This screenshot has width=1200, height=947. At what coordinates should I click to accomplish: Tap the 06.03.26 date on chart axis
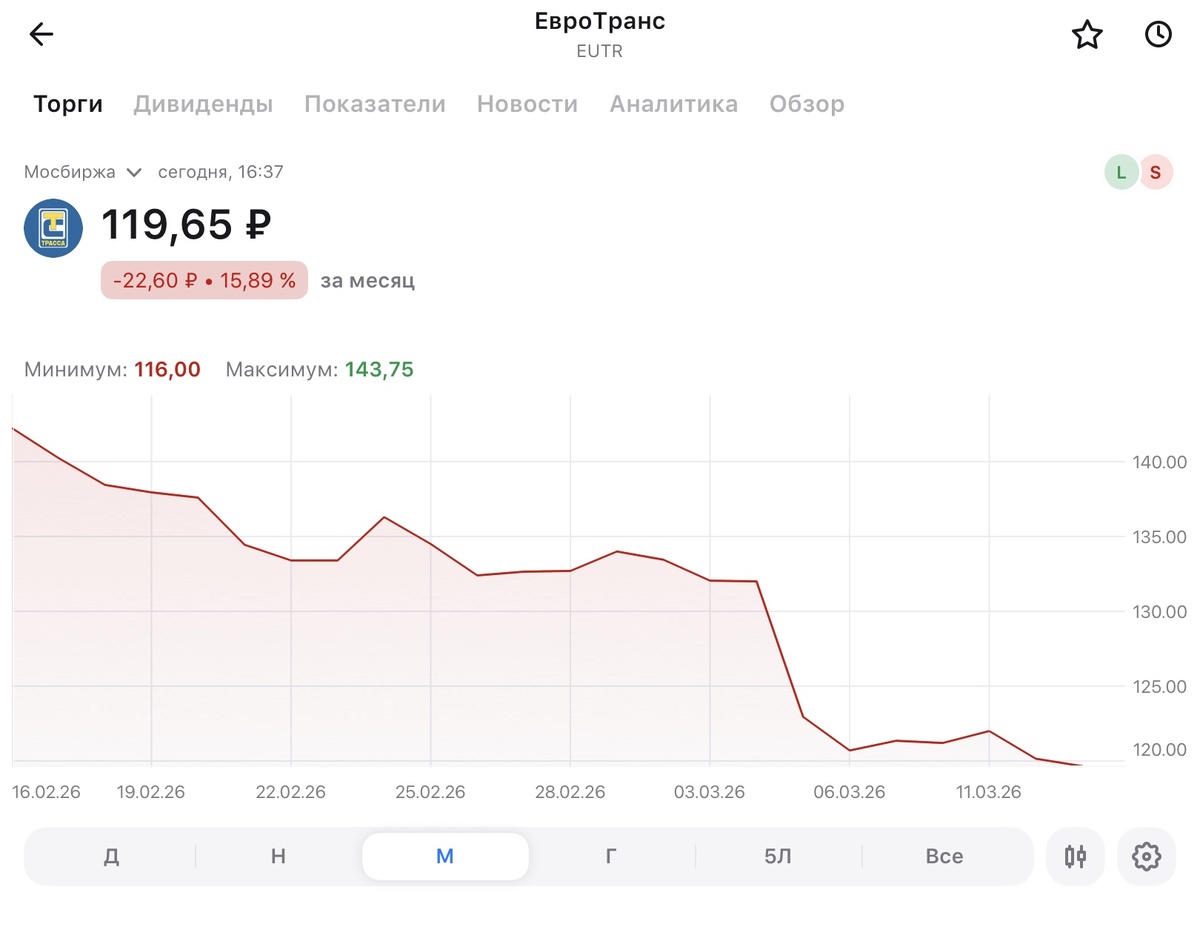pyautogui.click(x=849, y=792)
